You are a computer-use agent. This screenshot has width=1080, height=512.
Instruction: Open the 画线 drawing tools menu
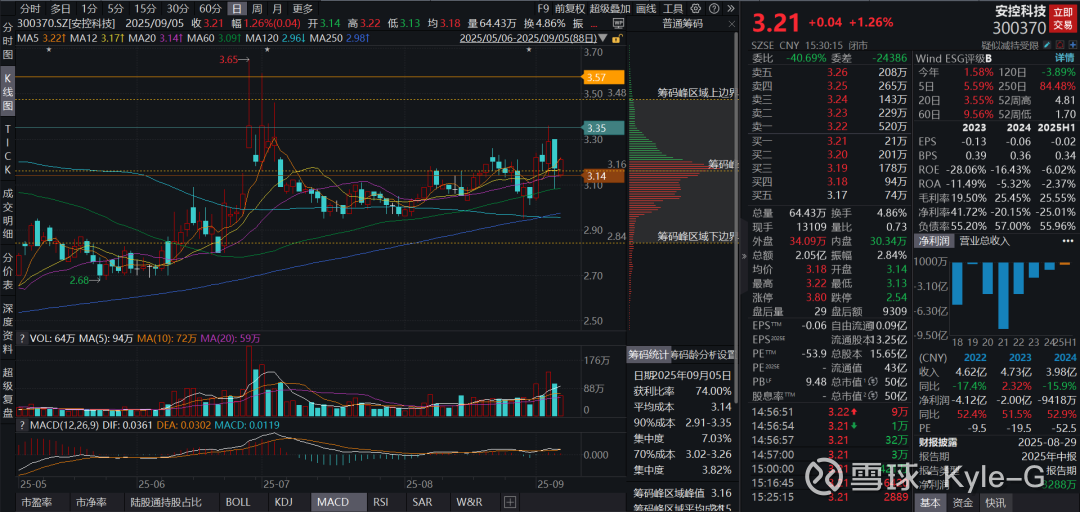(x=646, y=9)
